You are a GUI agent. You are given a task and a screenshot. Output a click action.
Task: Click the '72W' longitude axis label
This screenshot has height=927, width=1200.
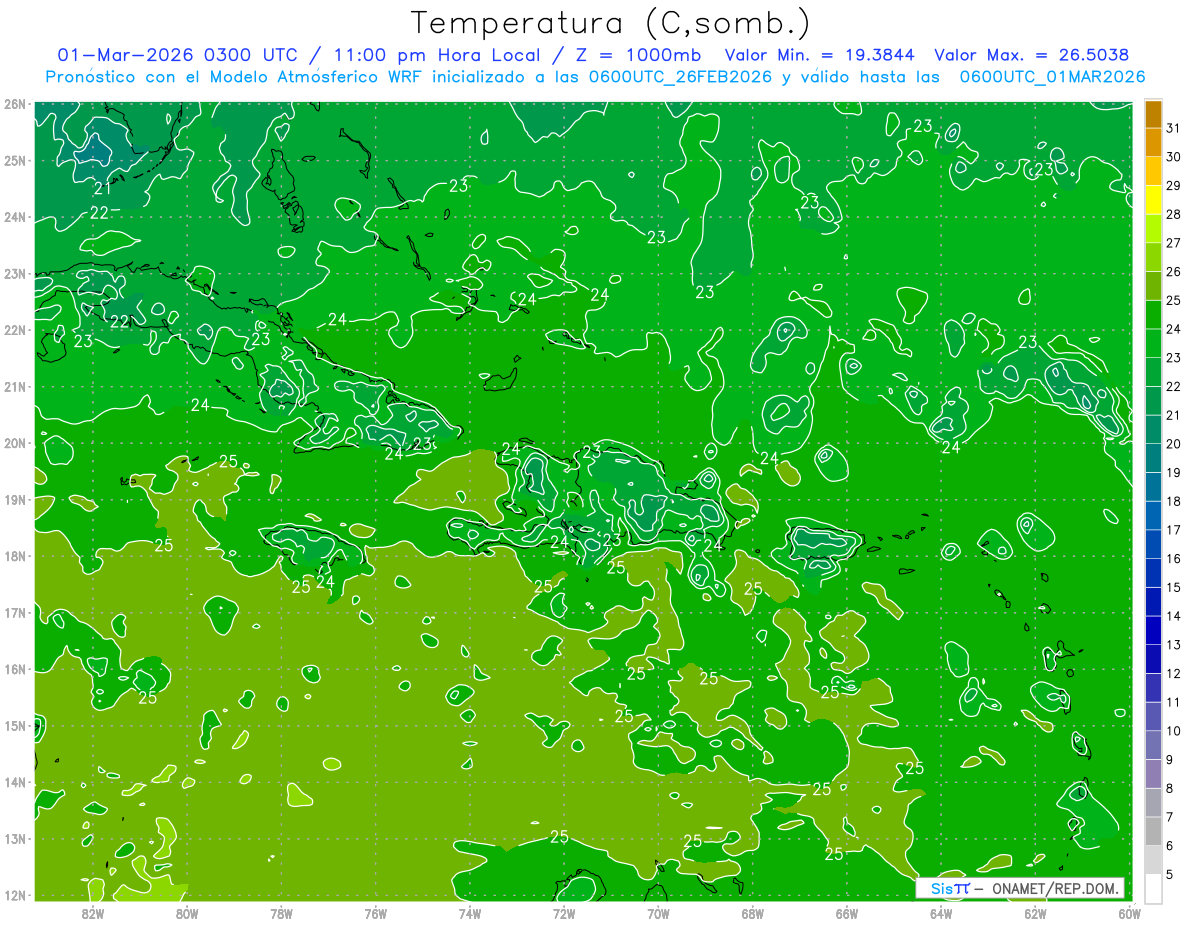click(x=564, y=913)
